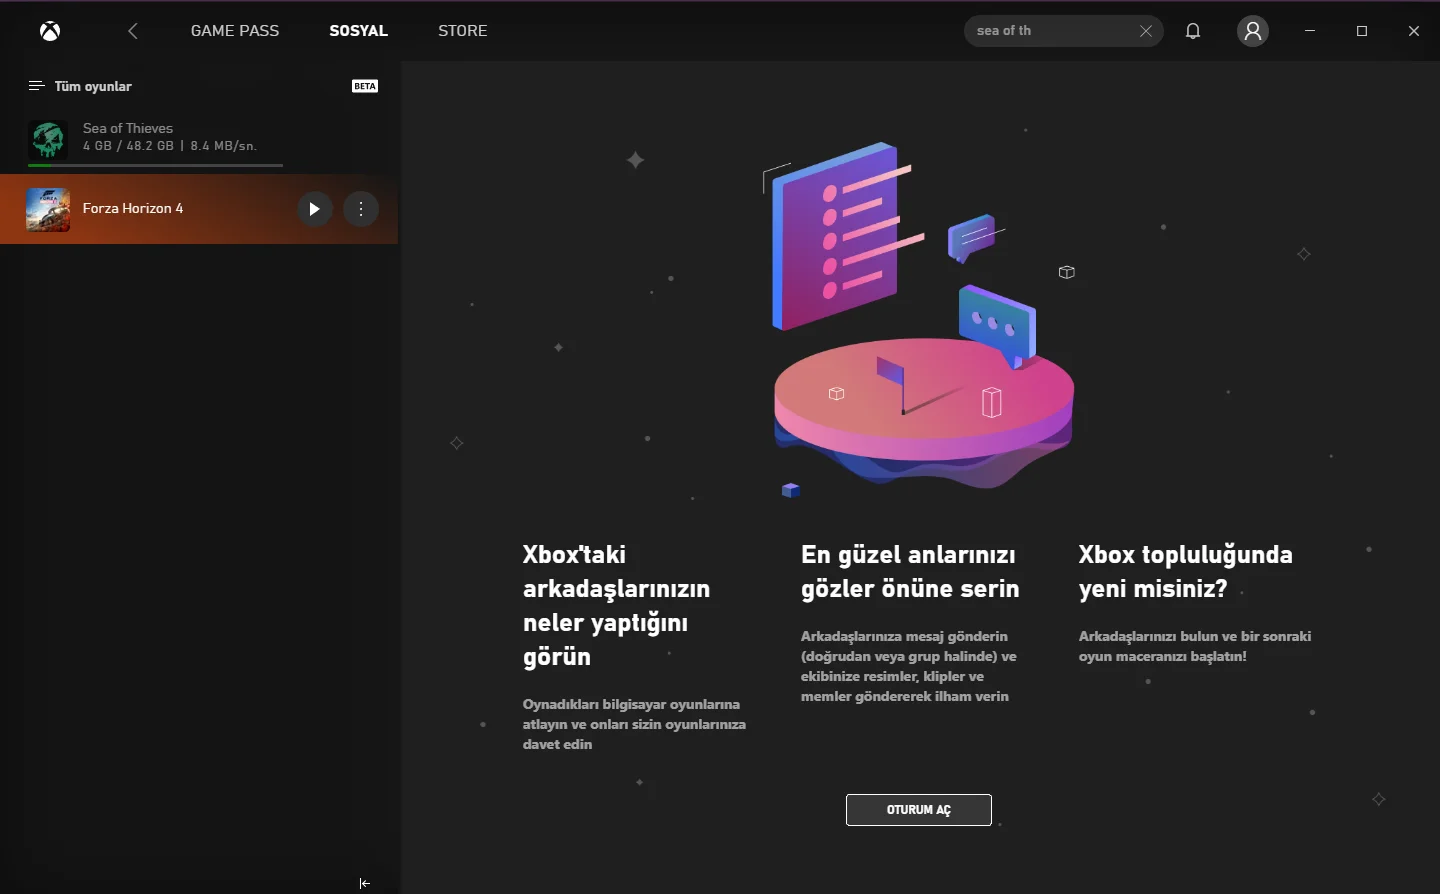Viewport: 1440px width, 894px height.
Task: Select the SOSYAL tab
Action: [x=358, y=31]
